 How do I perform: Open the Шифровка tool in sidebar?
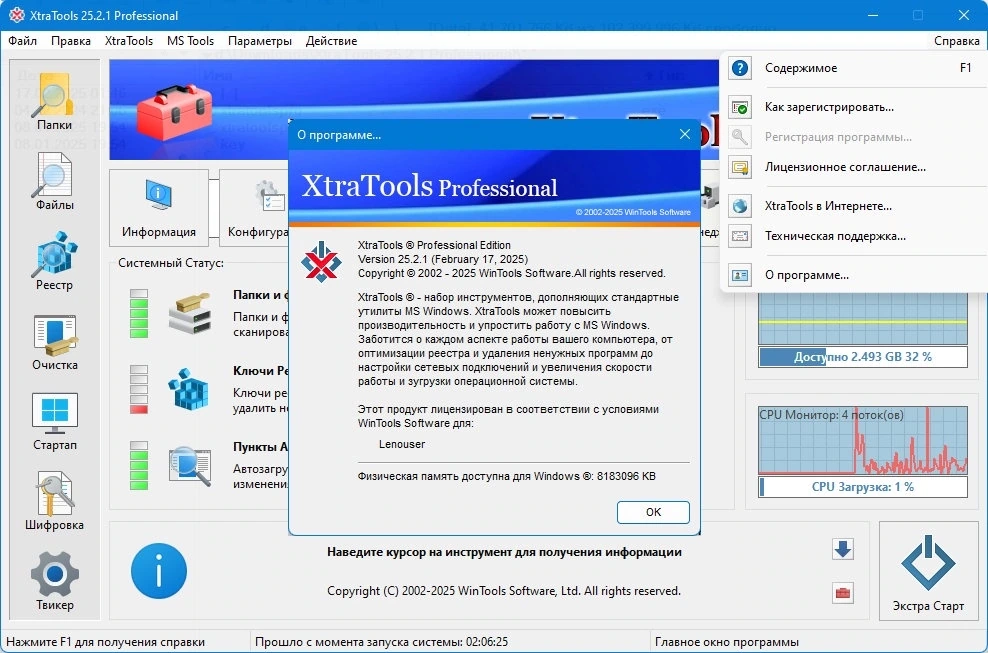tap(54, 501)
